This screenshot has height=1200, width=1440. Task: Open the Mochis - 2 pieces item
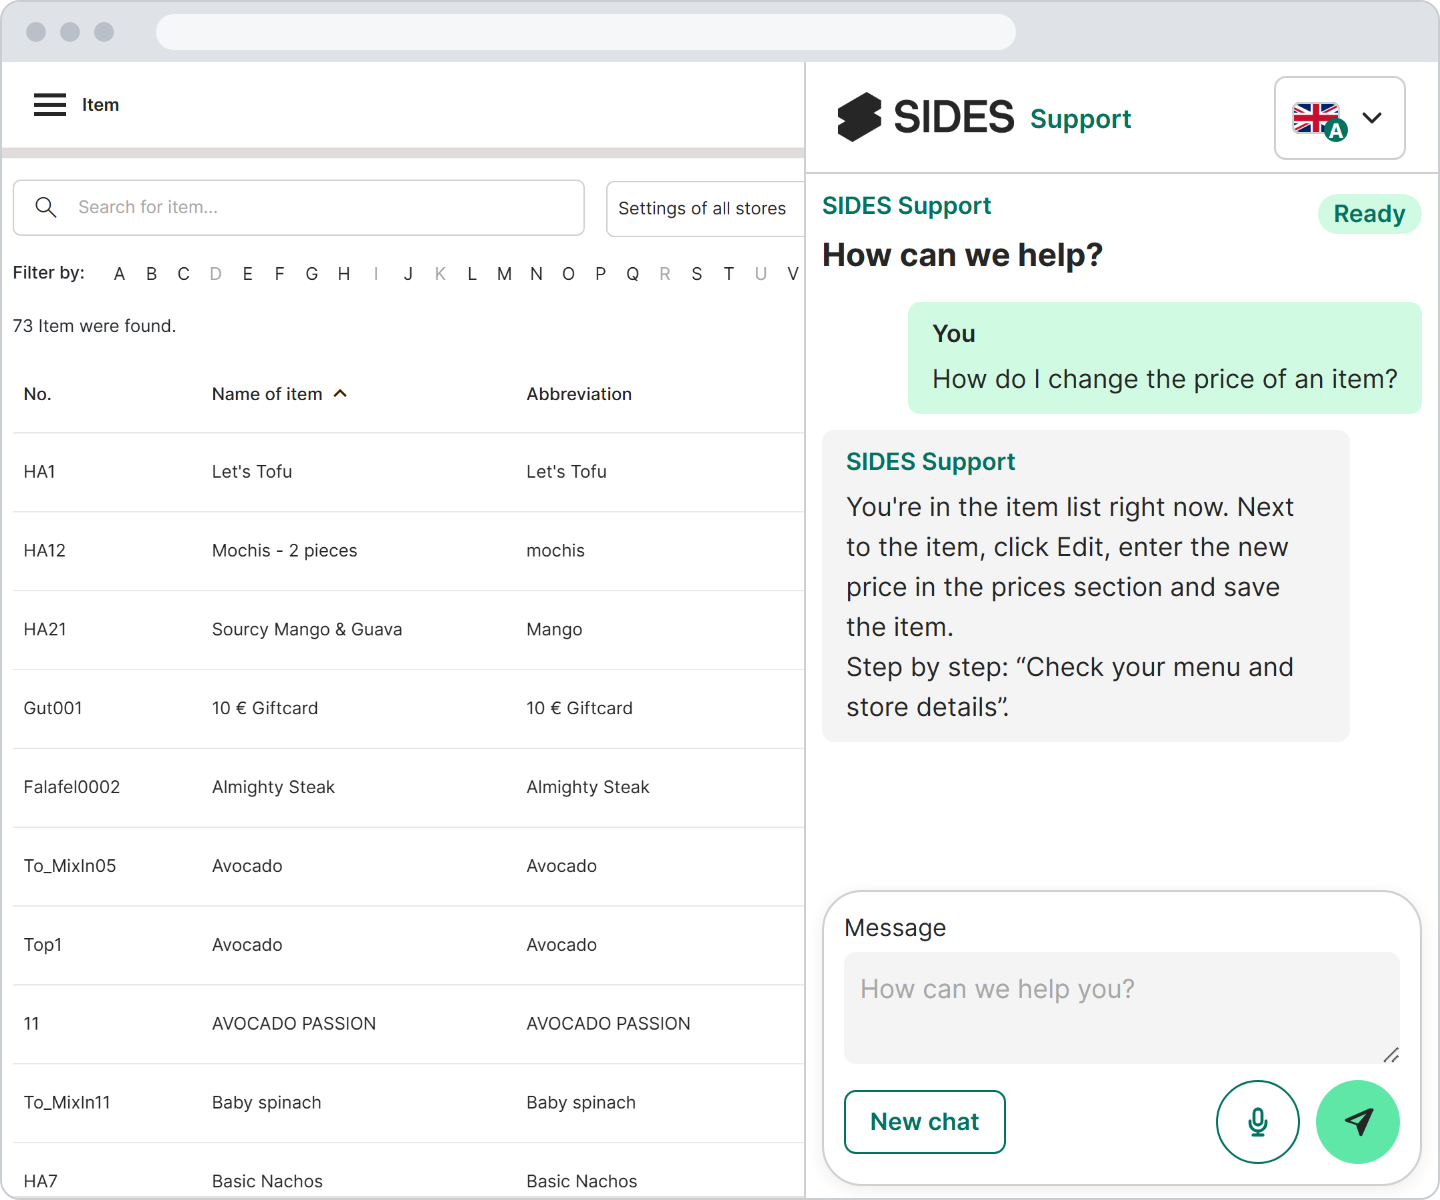(x=284, y=551)
